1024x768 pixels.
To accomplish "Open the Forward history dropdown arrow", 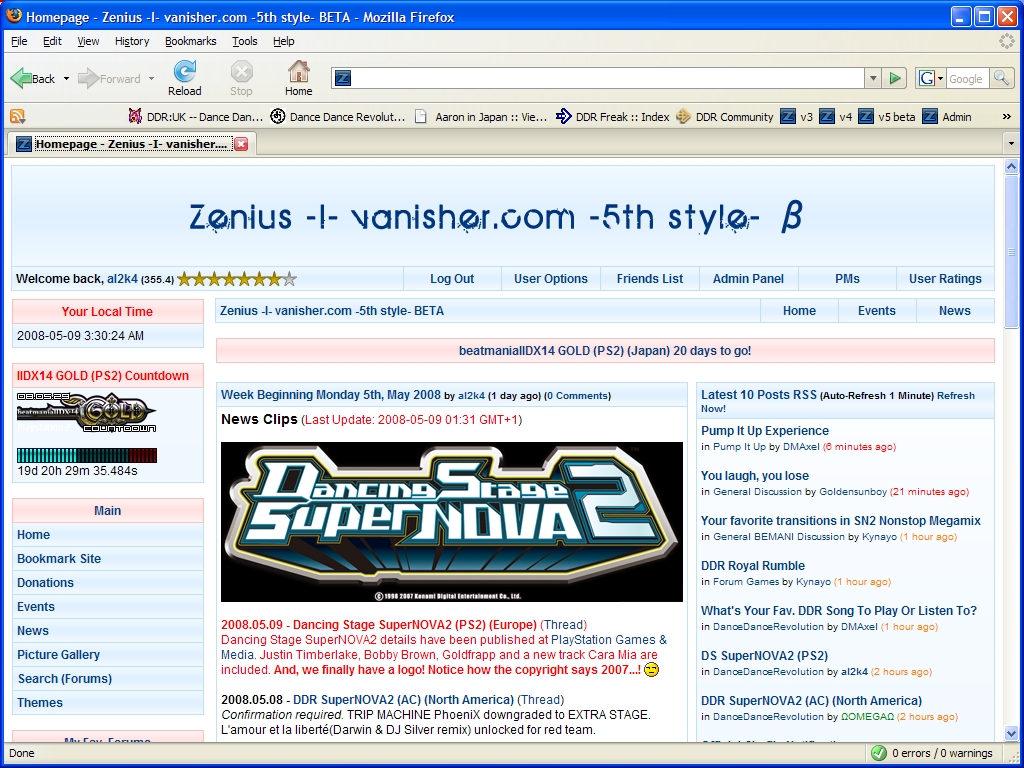I will [x=152, y=78].
